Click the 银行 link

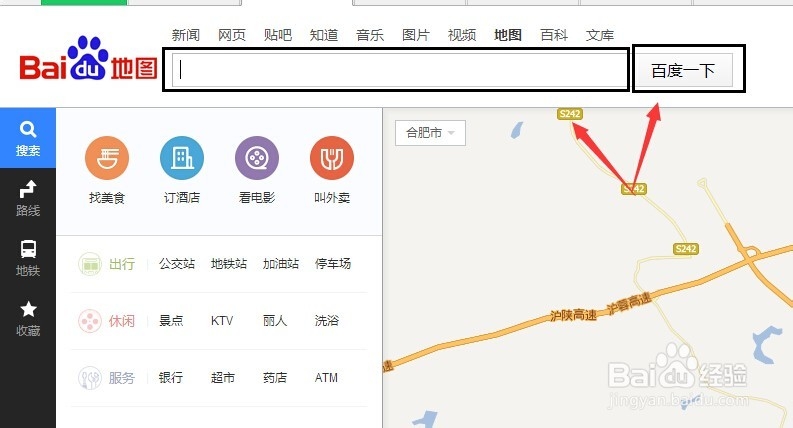coord(171,377)
